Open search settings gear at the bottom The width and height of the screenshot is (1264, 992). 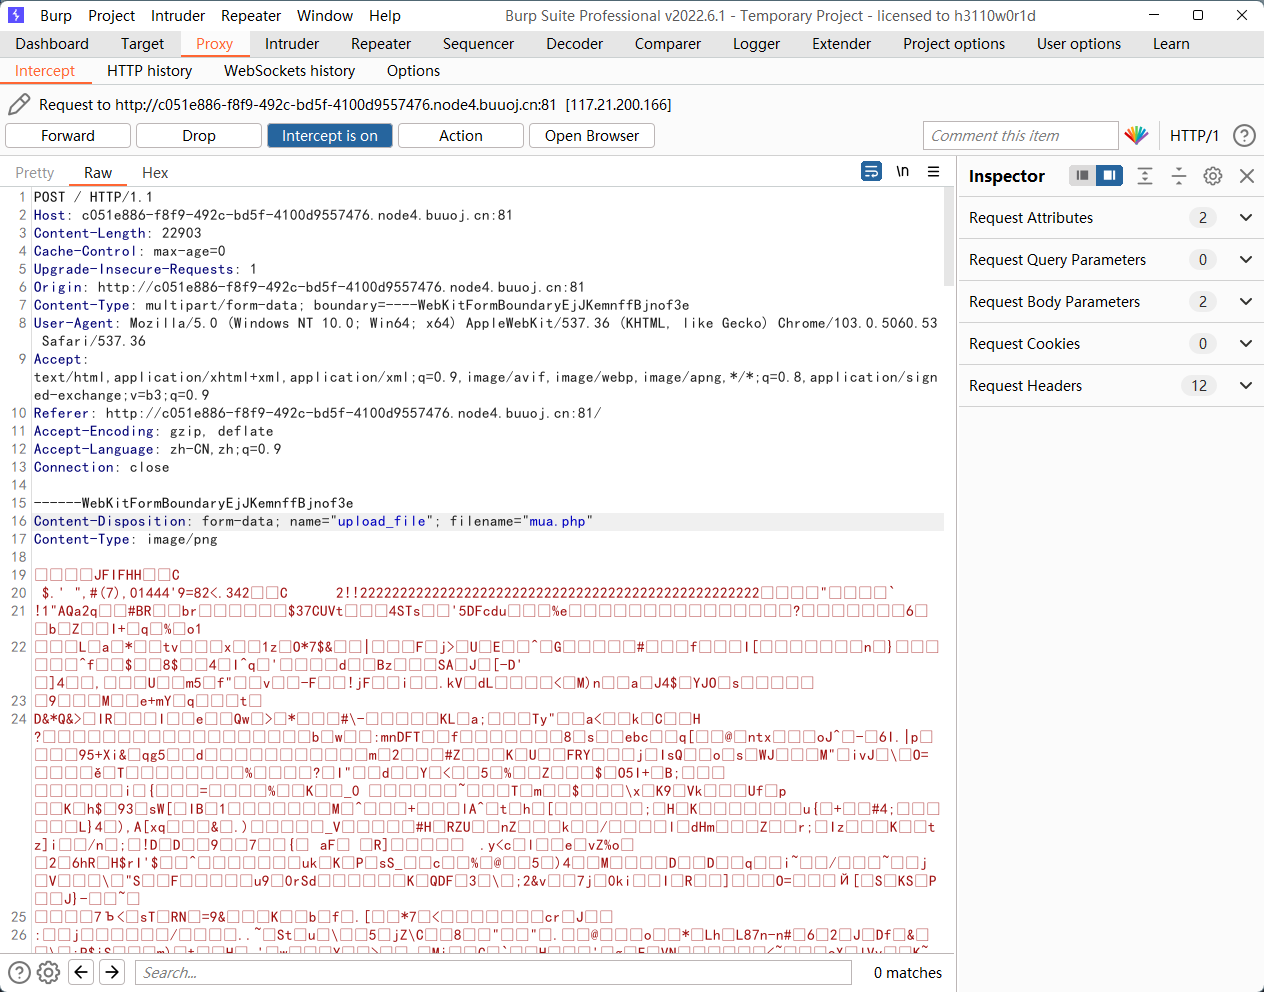pyautogui.click(x=48, y=971)
